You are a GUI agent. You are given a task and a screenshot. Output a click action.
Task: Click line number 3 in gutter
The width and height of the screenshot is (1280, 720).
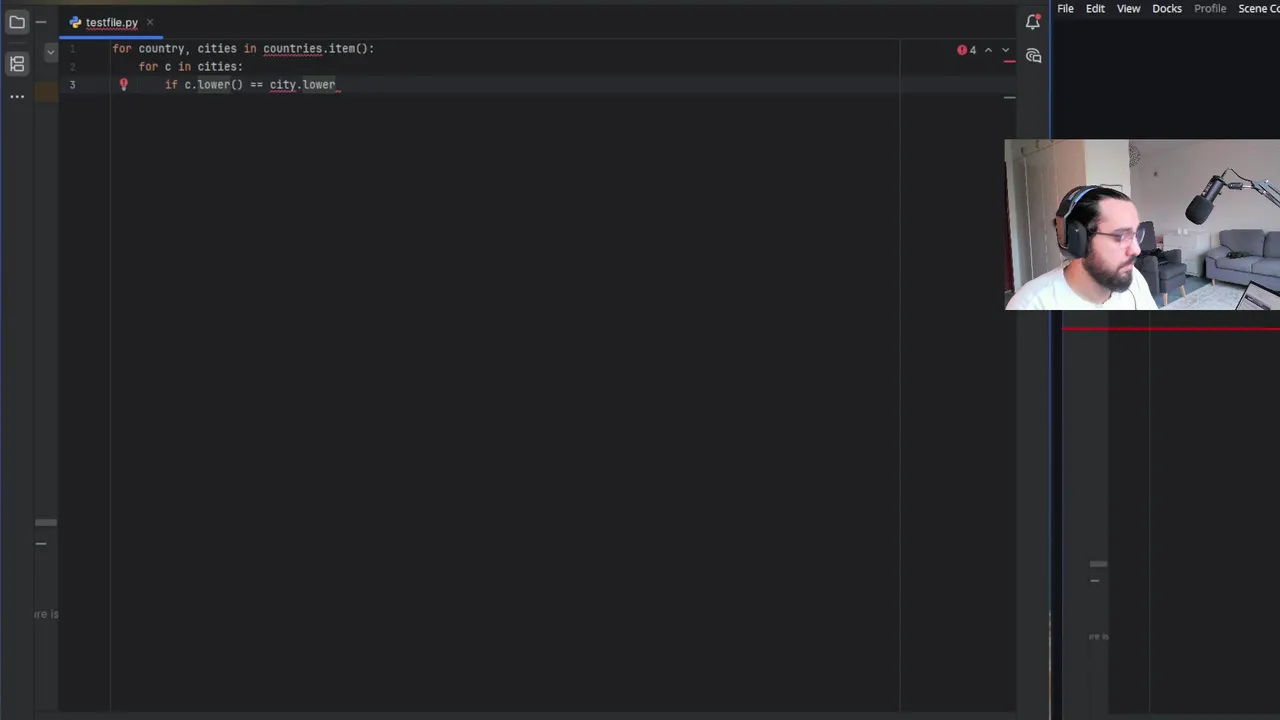coord(72,85)
